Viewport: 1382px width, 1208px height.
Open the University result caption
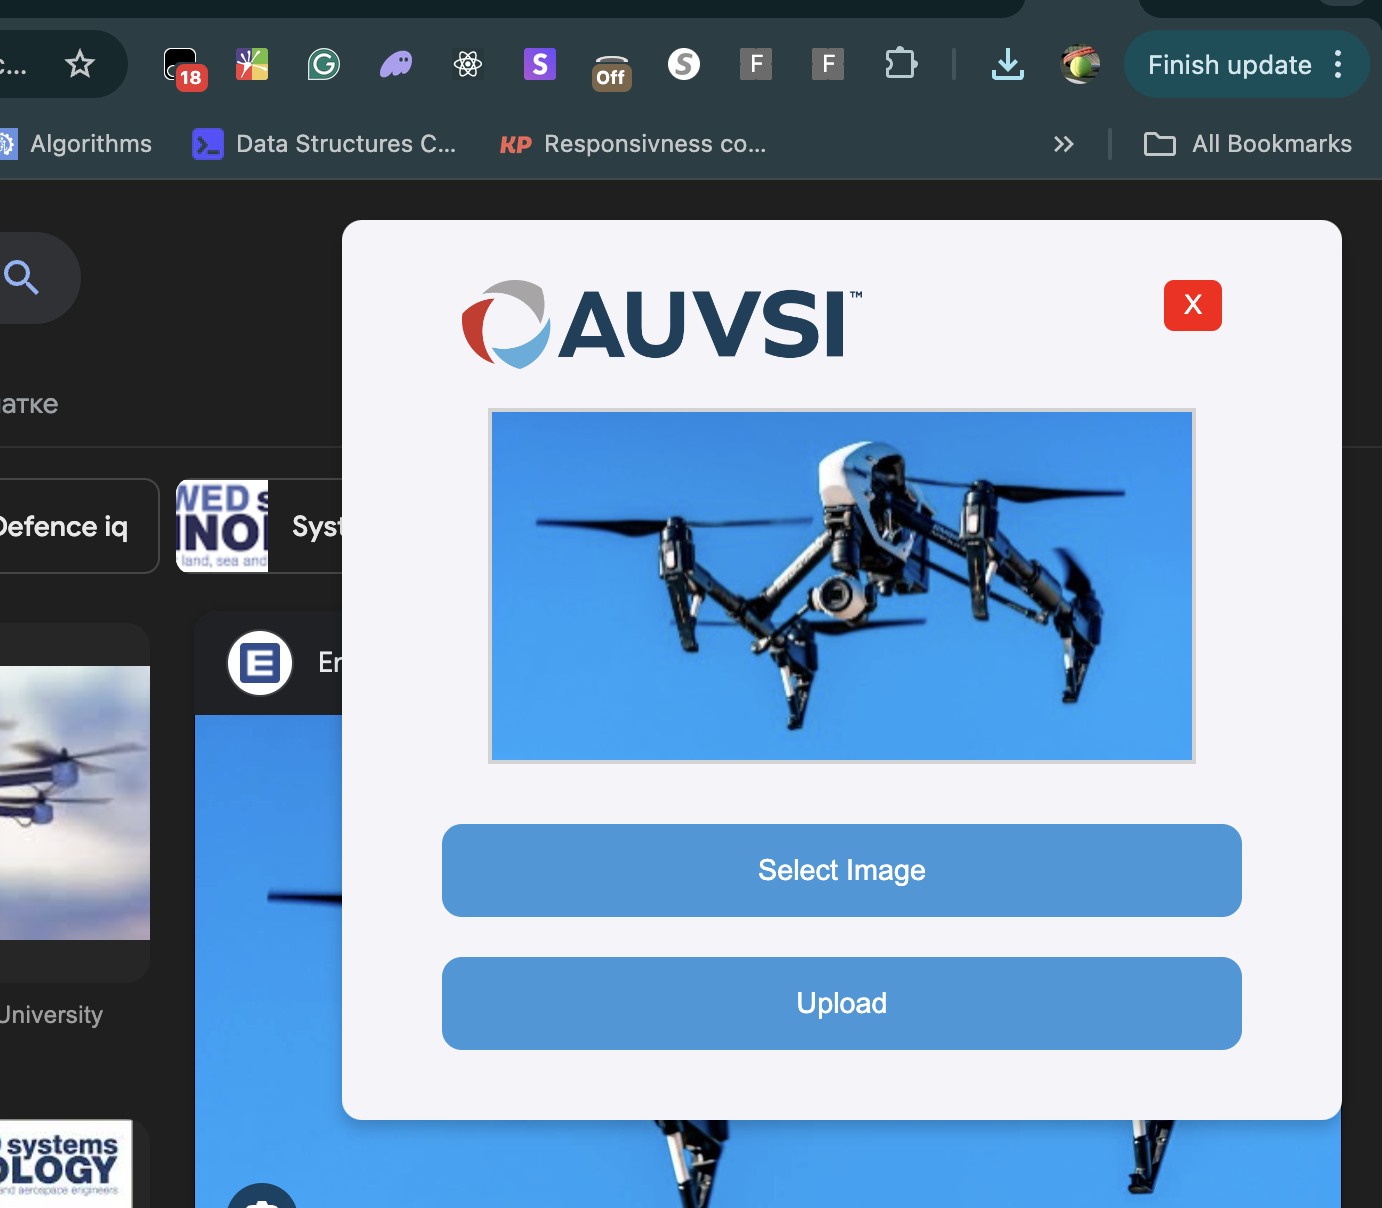(52, 1015)
